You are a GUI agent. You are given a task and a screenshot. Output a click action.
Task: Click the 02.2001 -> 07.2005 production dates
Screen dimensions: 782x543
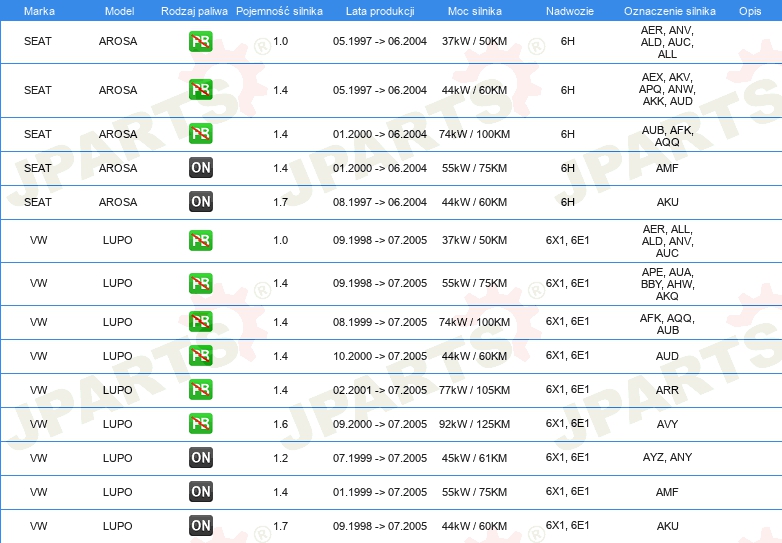coord(380,390)
